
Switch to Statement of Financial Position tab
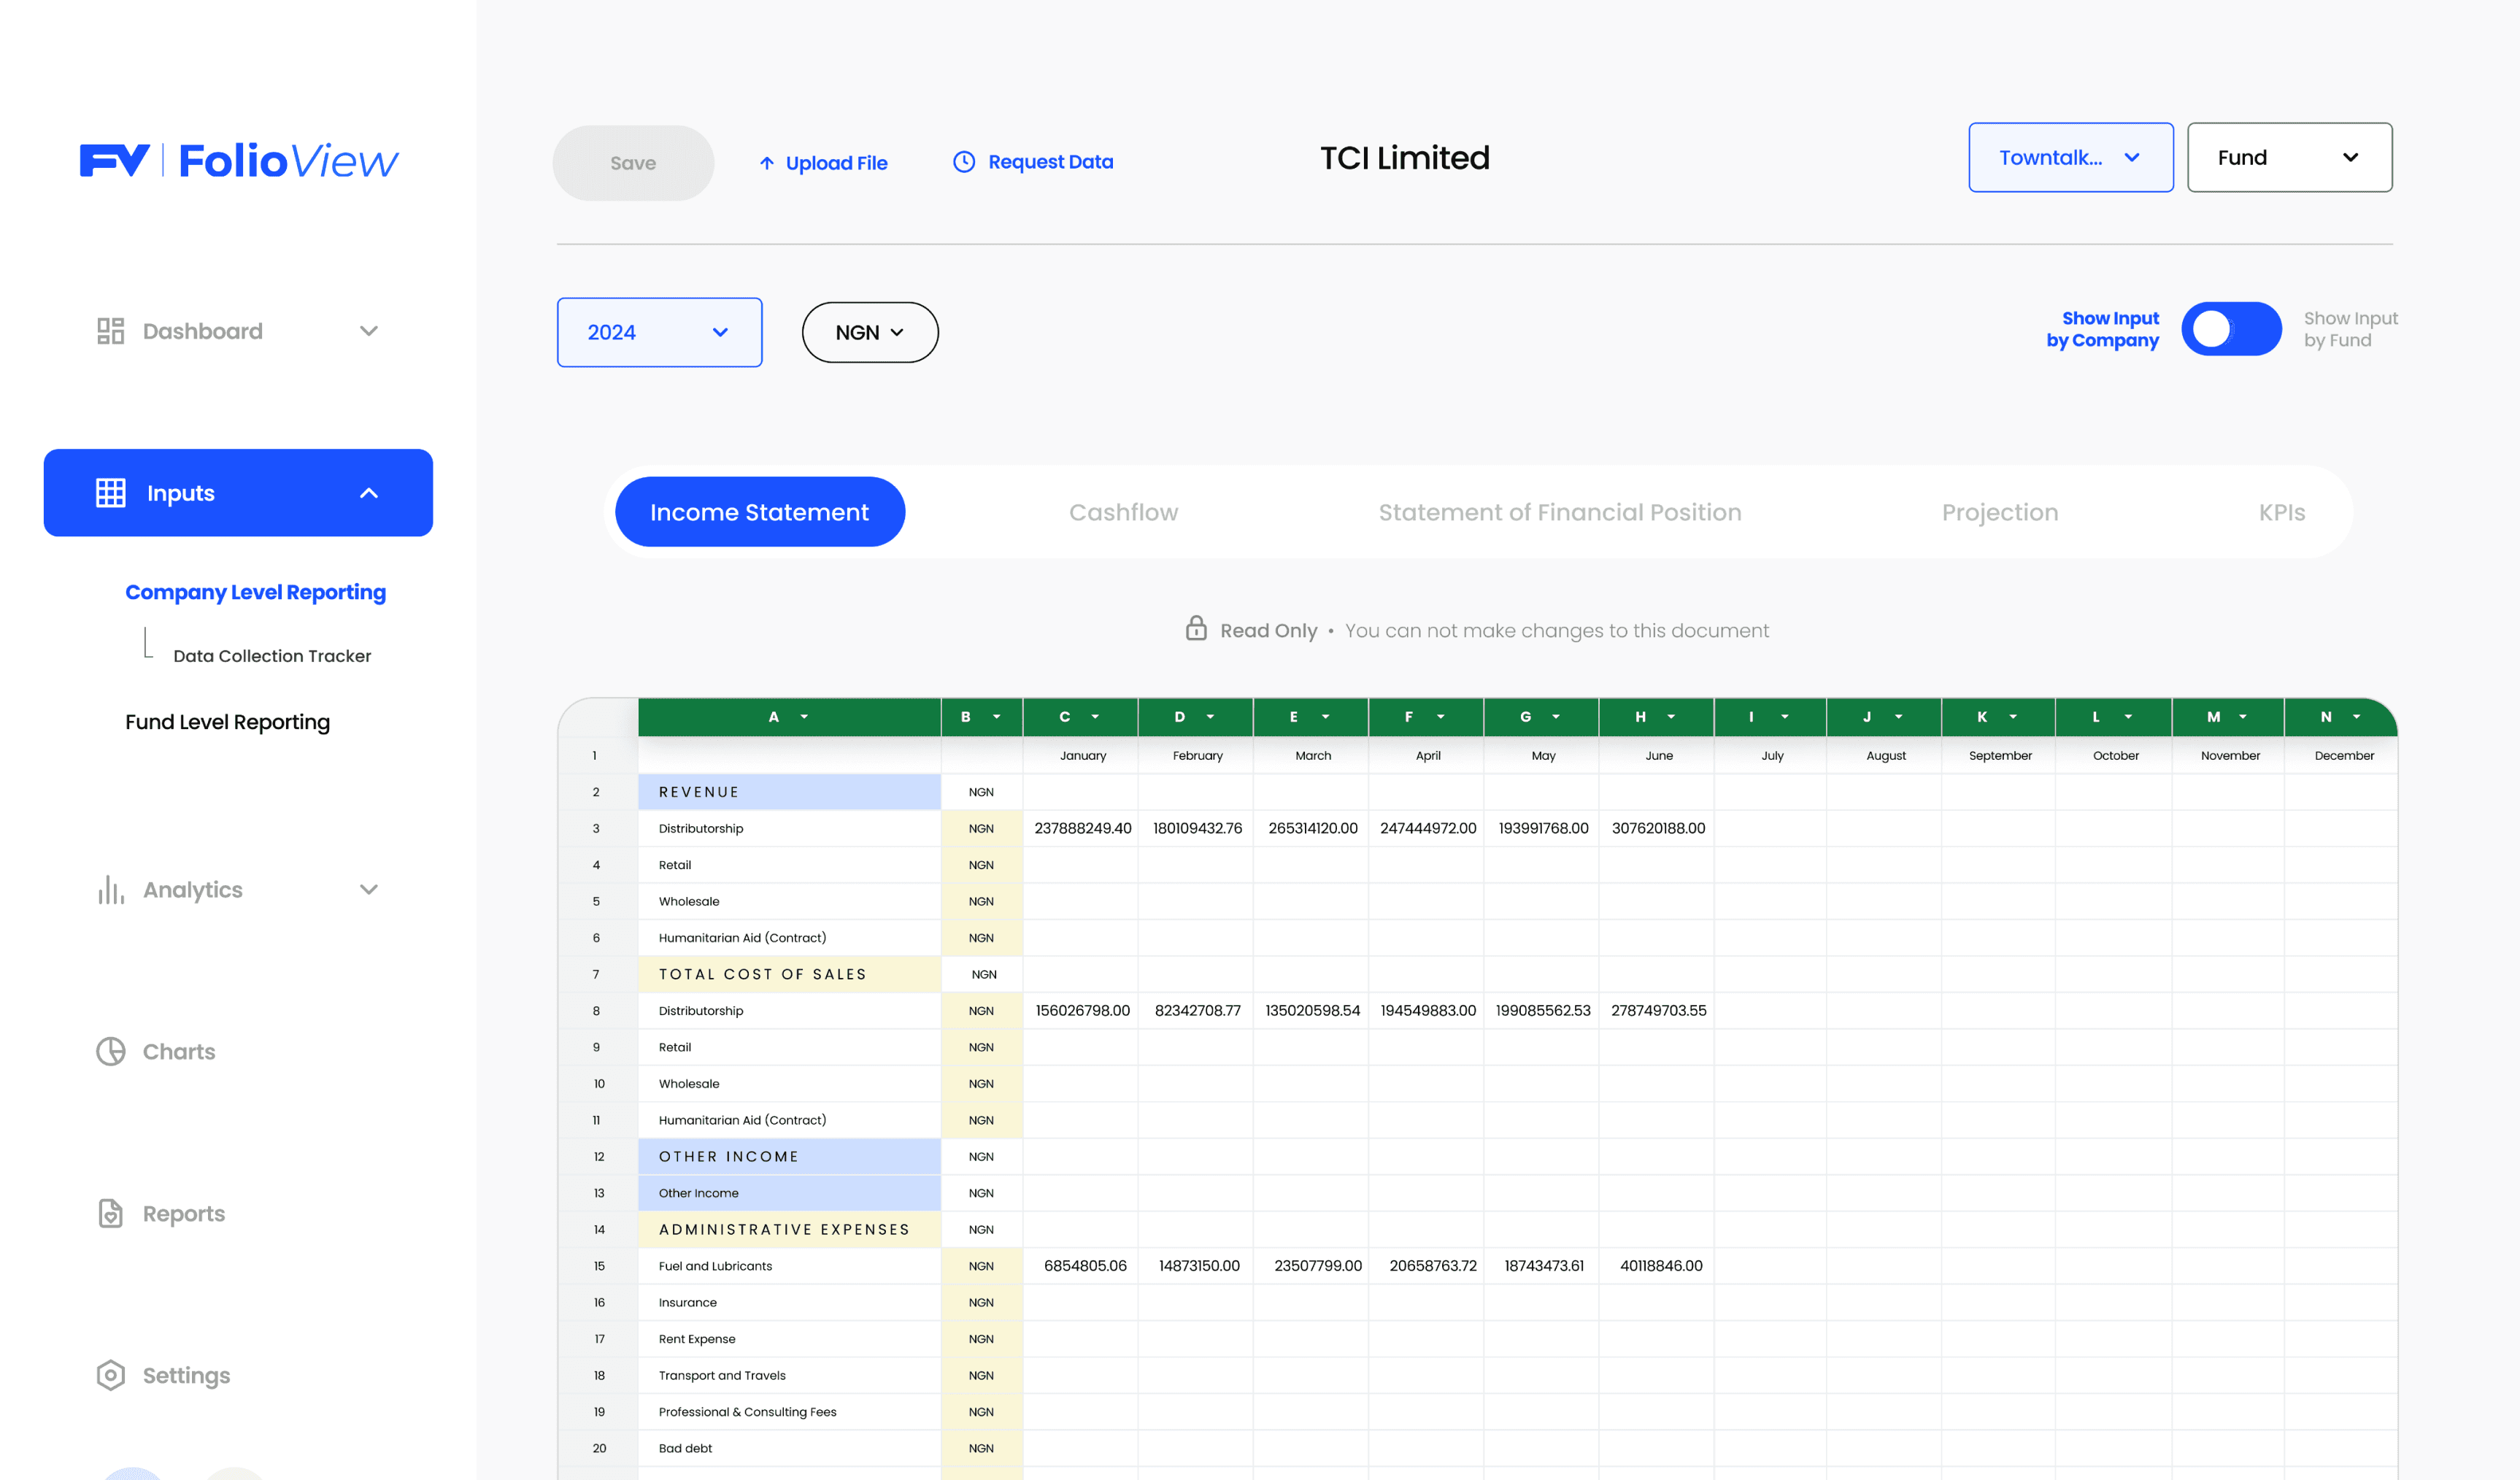pos(1559,512)
